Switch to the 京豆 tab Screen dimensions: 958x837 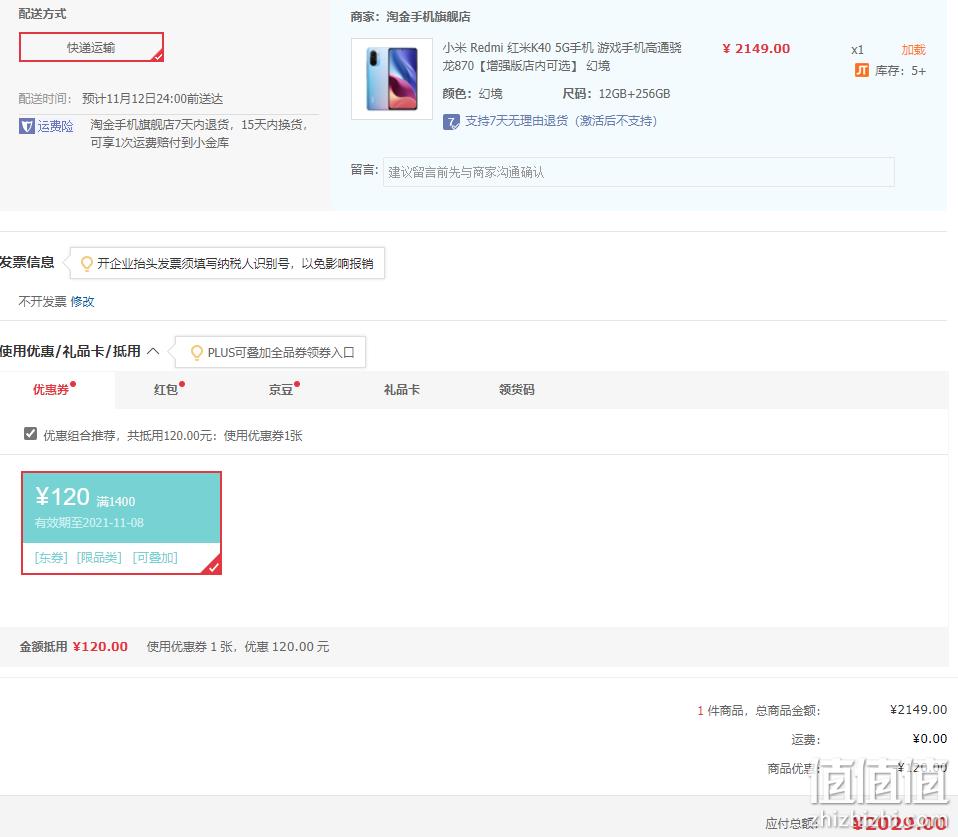(281, 389)
